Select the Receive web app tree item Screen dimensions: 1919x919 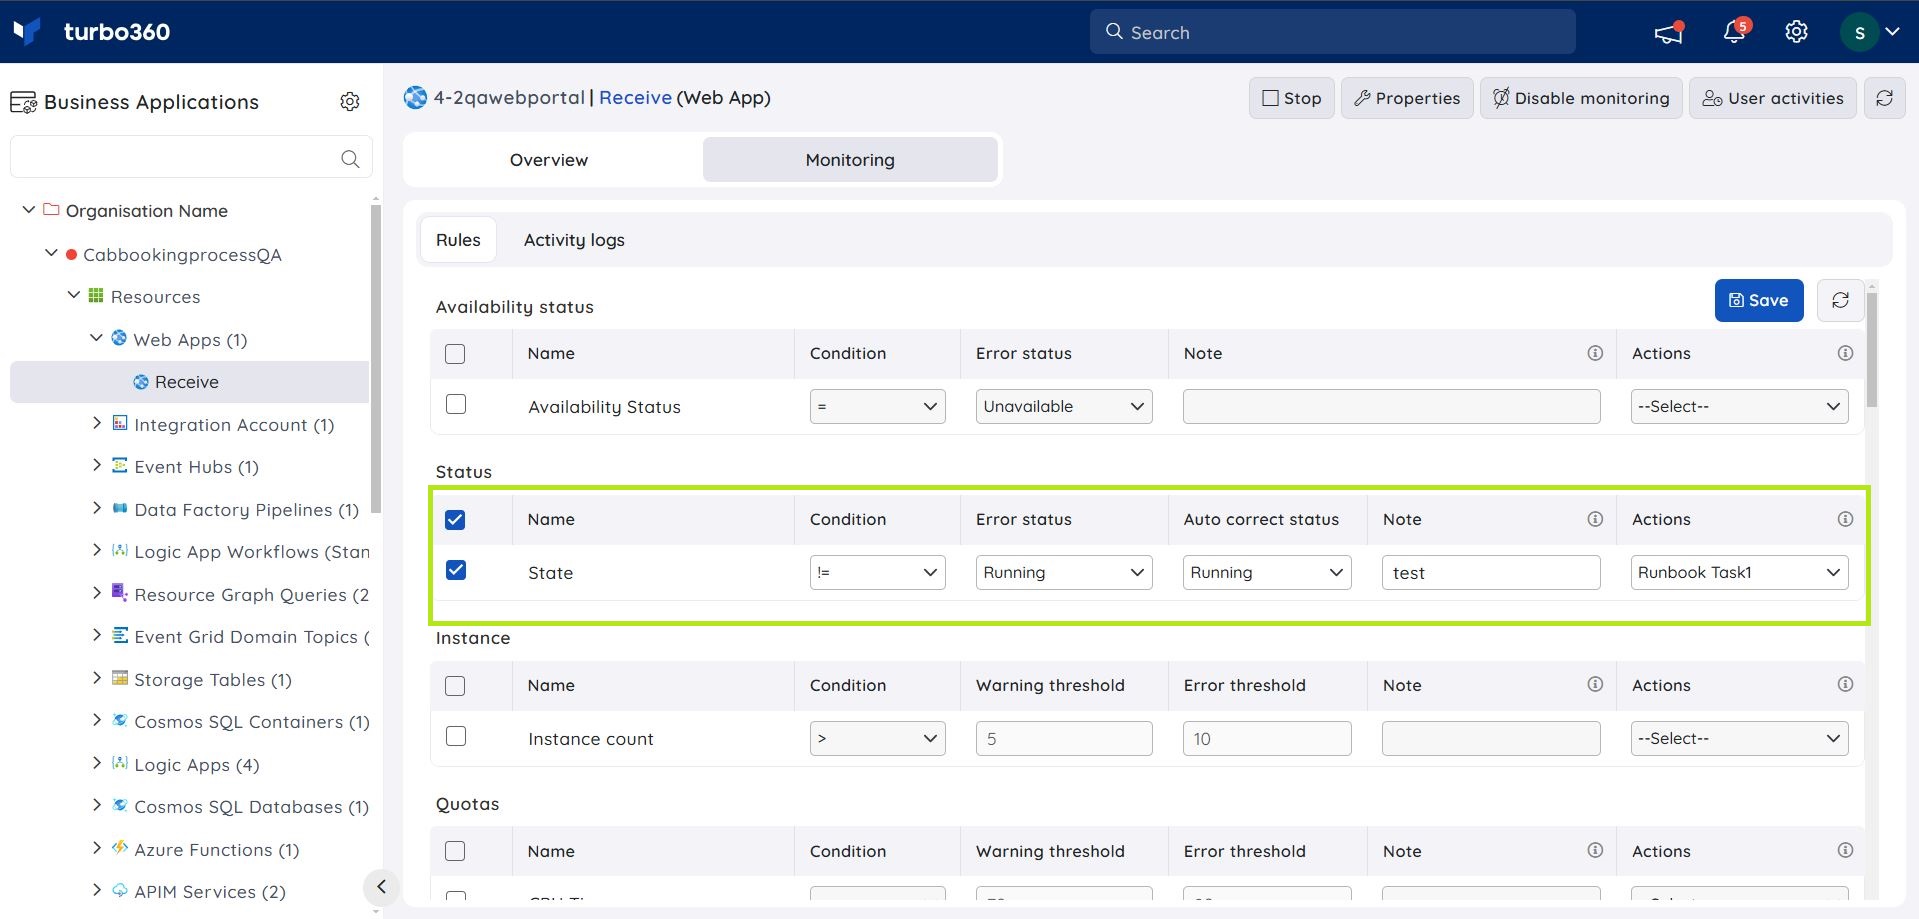(190, 382)
